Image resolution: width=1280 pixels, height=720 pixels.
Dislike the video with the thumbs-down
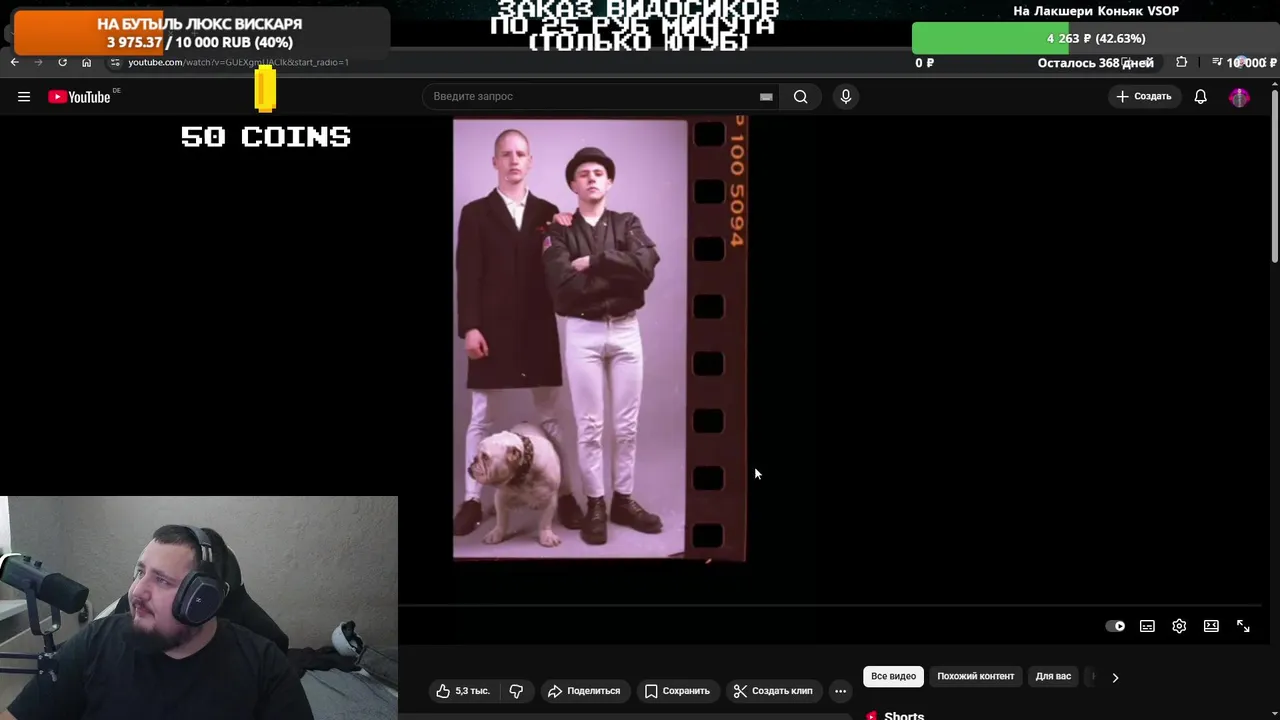click(x=516, y=691)
